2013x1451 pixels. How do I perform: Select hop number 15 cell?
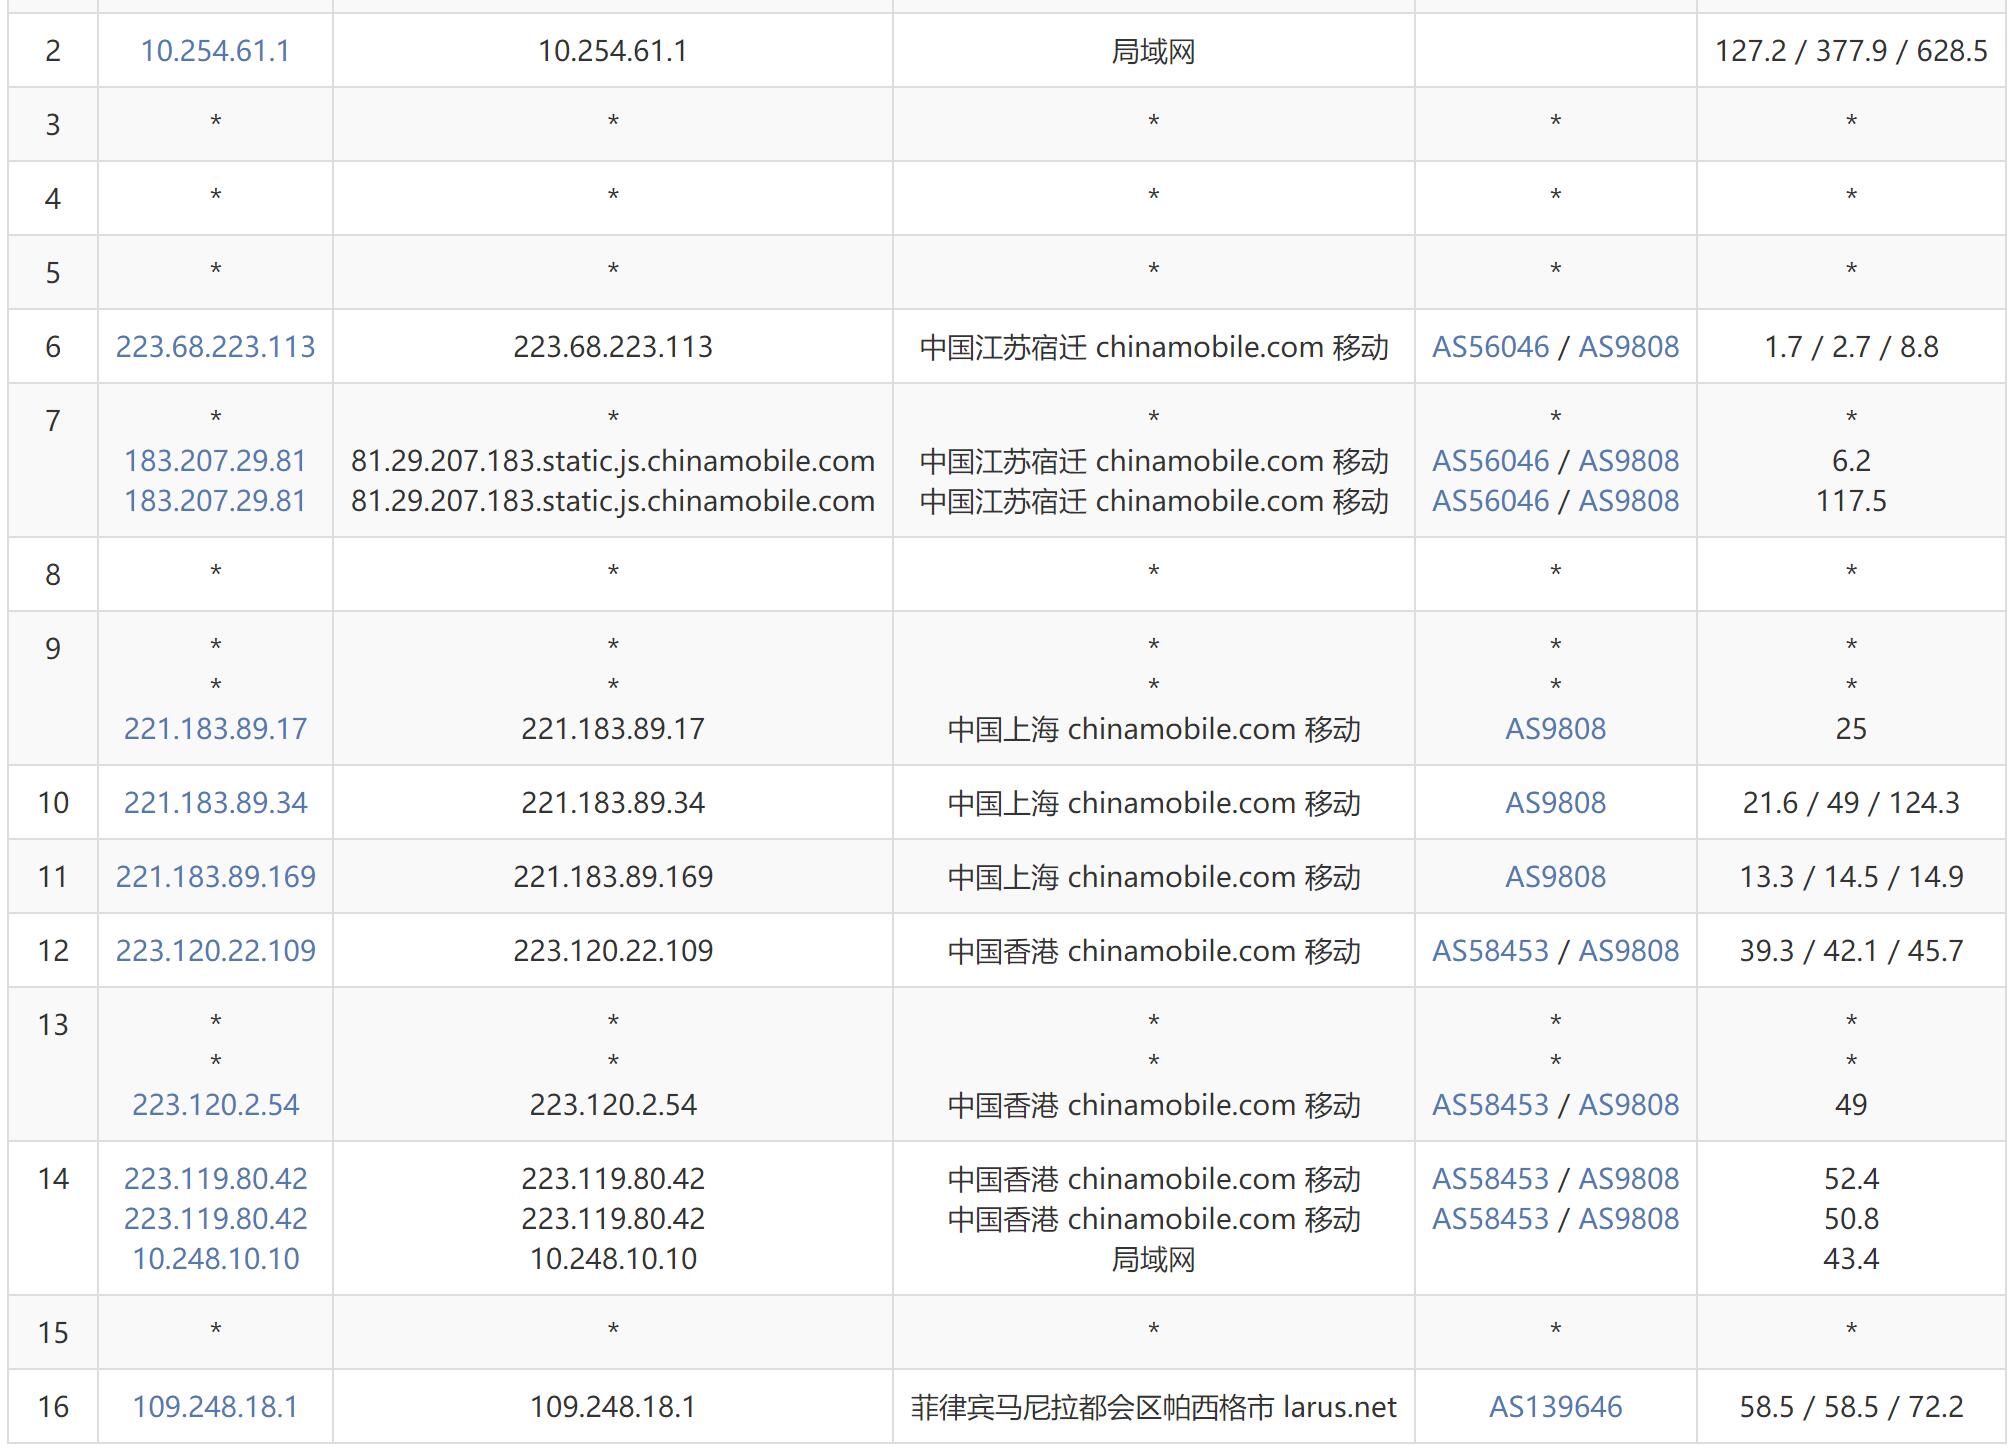[x=53, y=1333]
